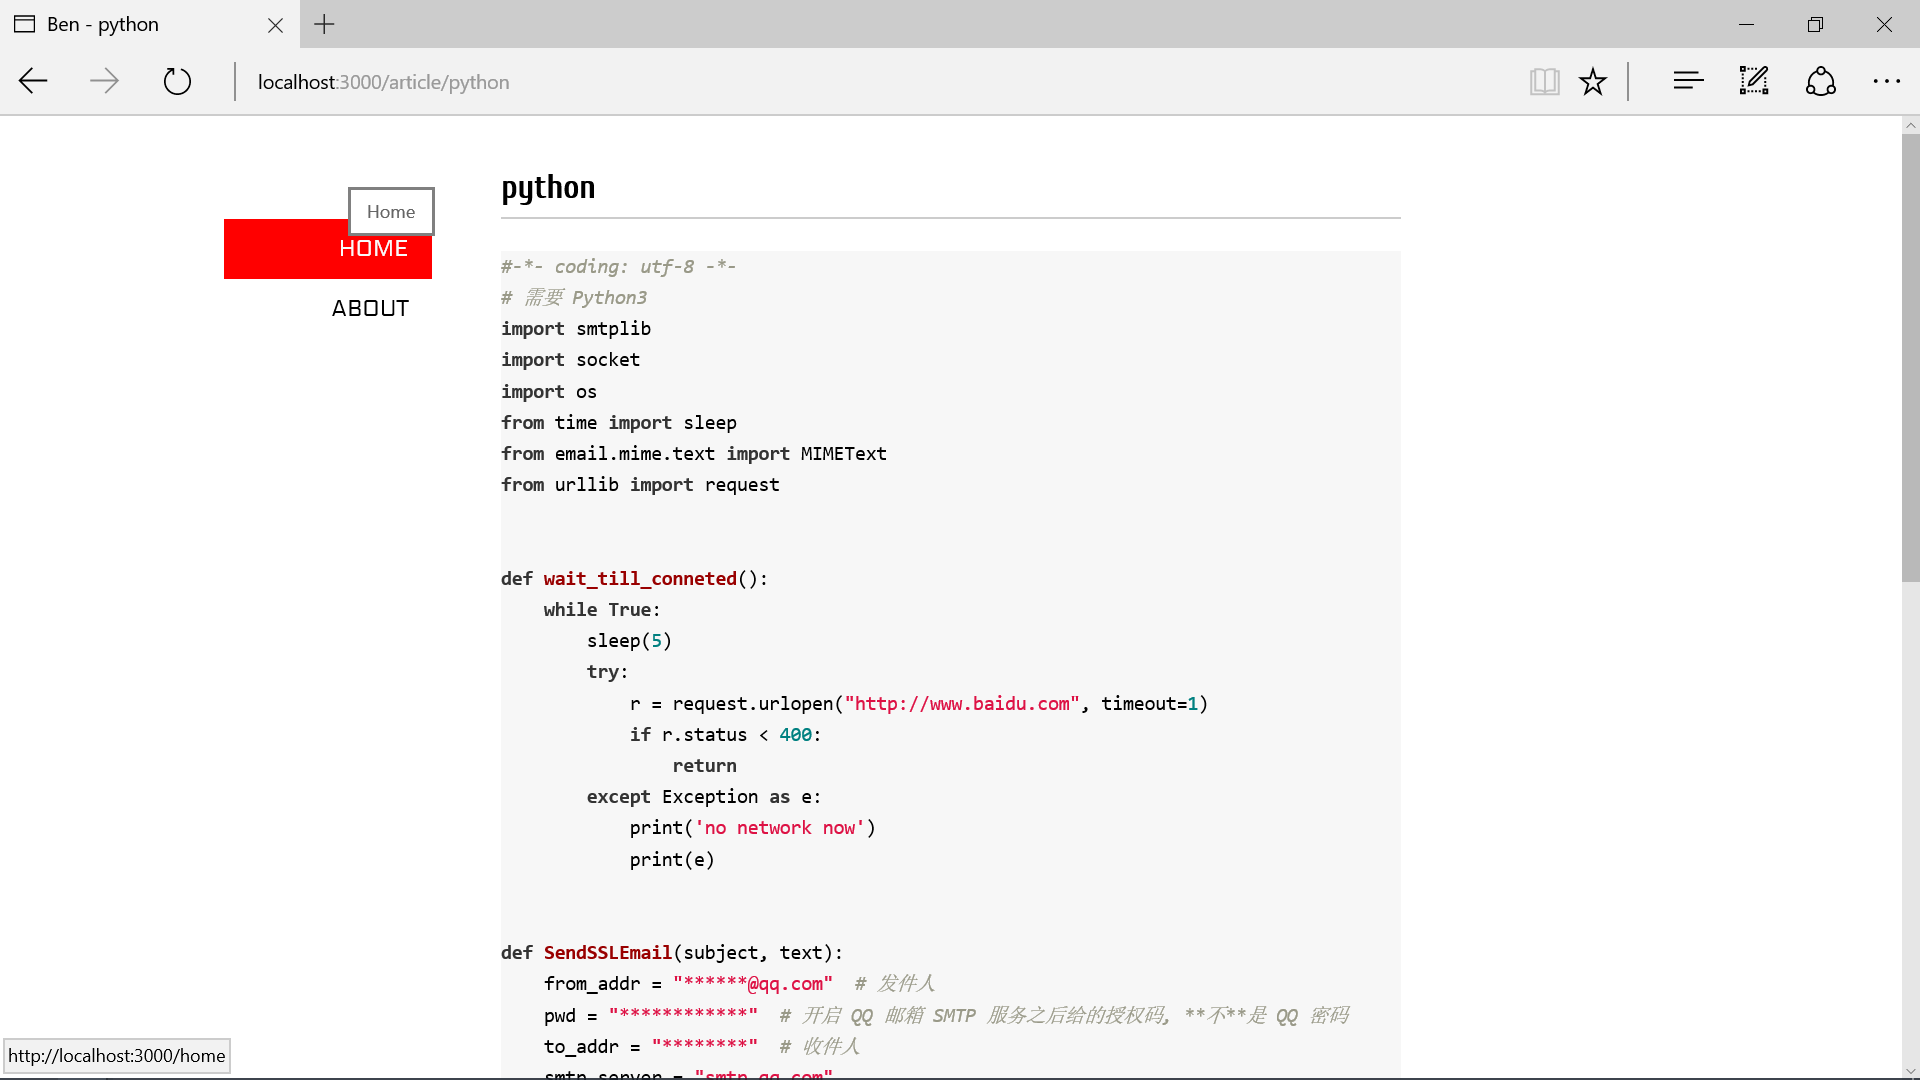Open the ABOUT sidebar link

pos(370,308)
